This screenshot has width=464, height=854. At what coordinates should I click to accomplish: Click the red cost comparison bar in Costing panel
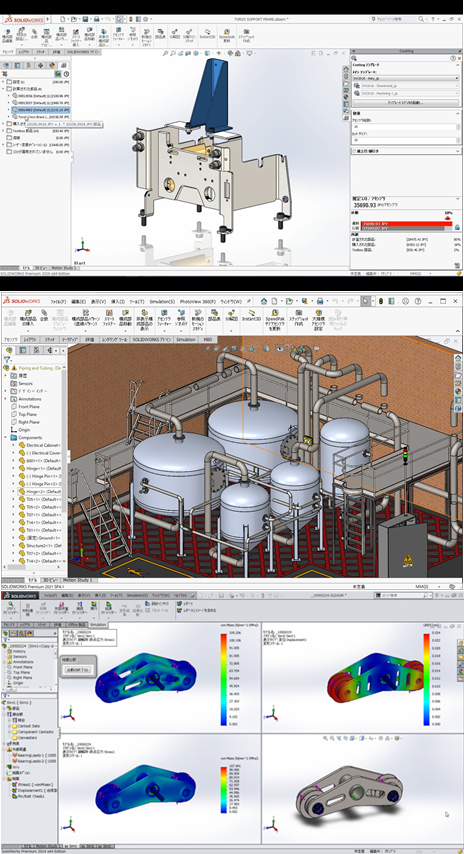[x=405, y=224]
